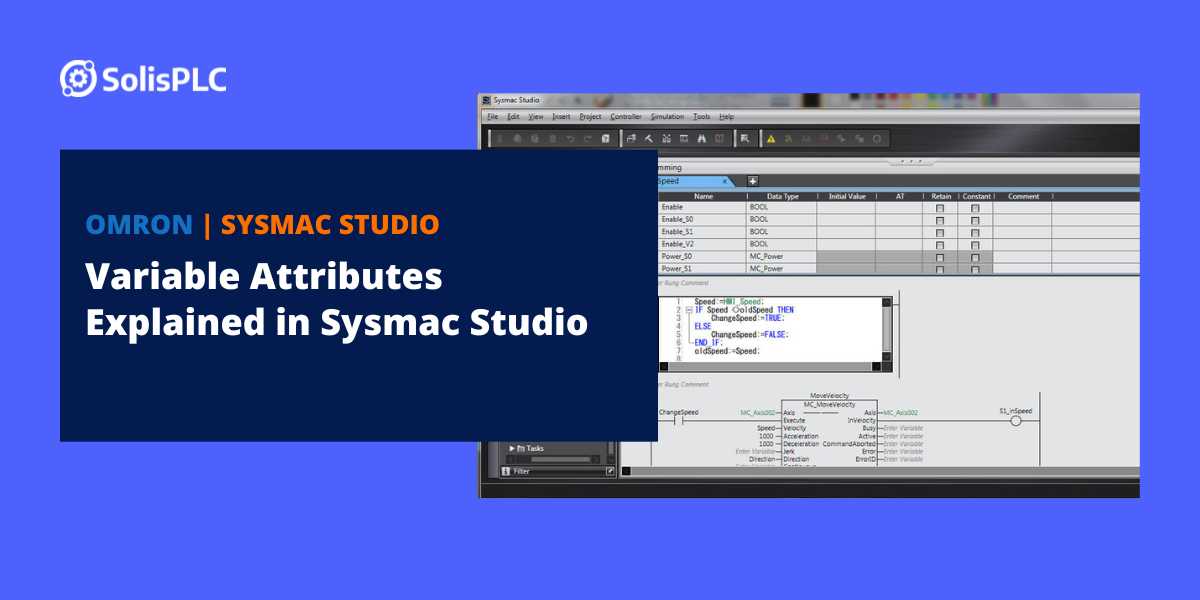This screenshot has width=1200, height=600.
Task: Close the Speed tab
Action: tap(725, 182)
